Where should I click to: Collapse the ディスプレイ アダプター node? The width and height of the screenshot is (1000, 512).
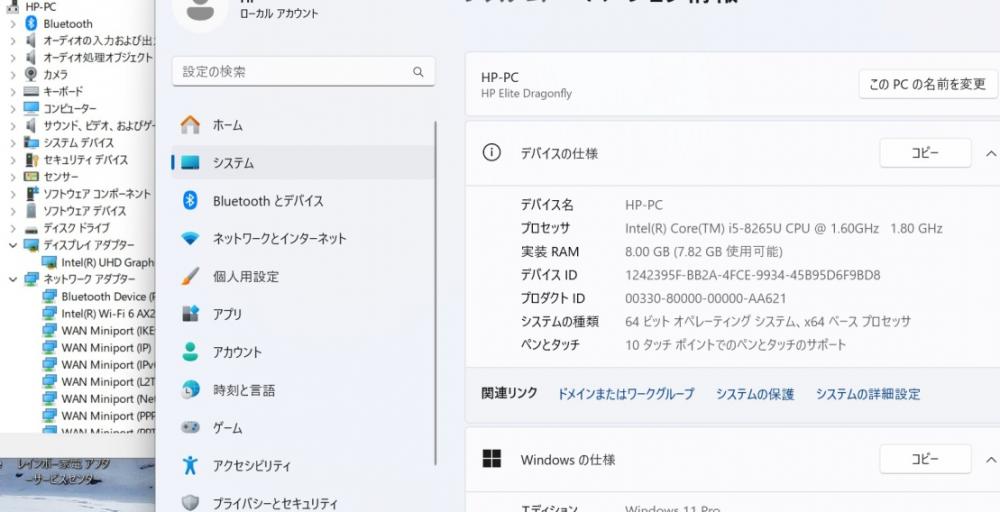coord(13,245)
